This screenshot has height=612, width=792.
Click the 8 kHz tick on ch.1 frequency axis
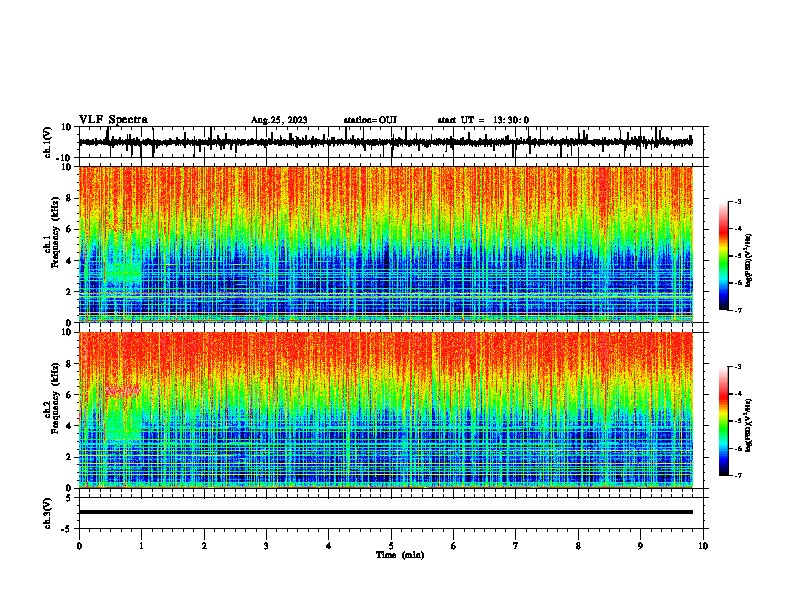pyautogui.click(x=69, y=198)
